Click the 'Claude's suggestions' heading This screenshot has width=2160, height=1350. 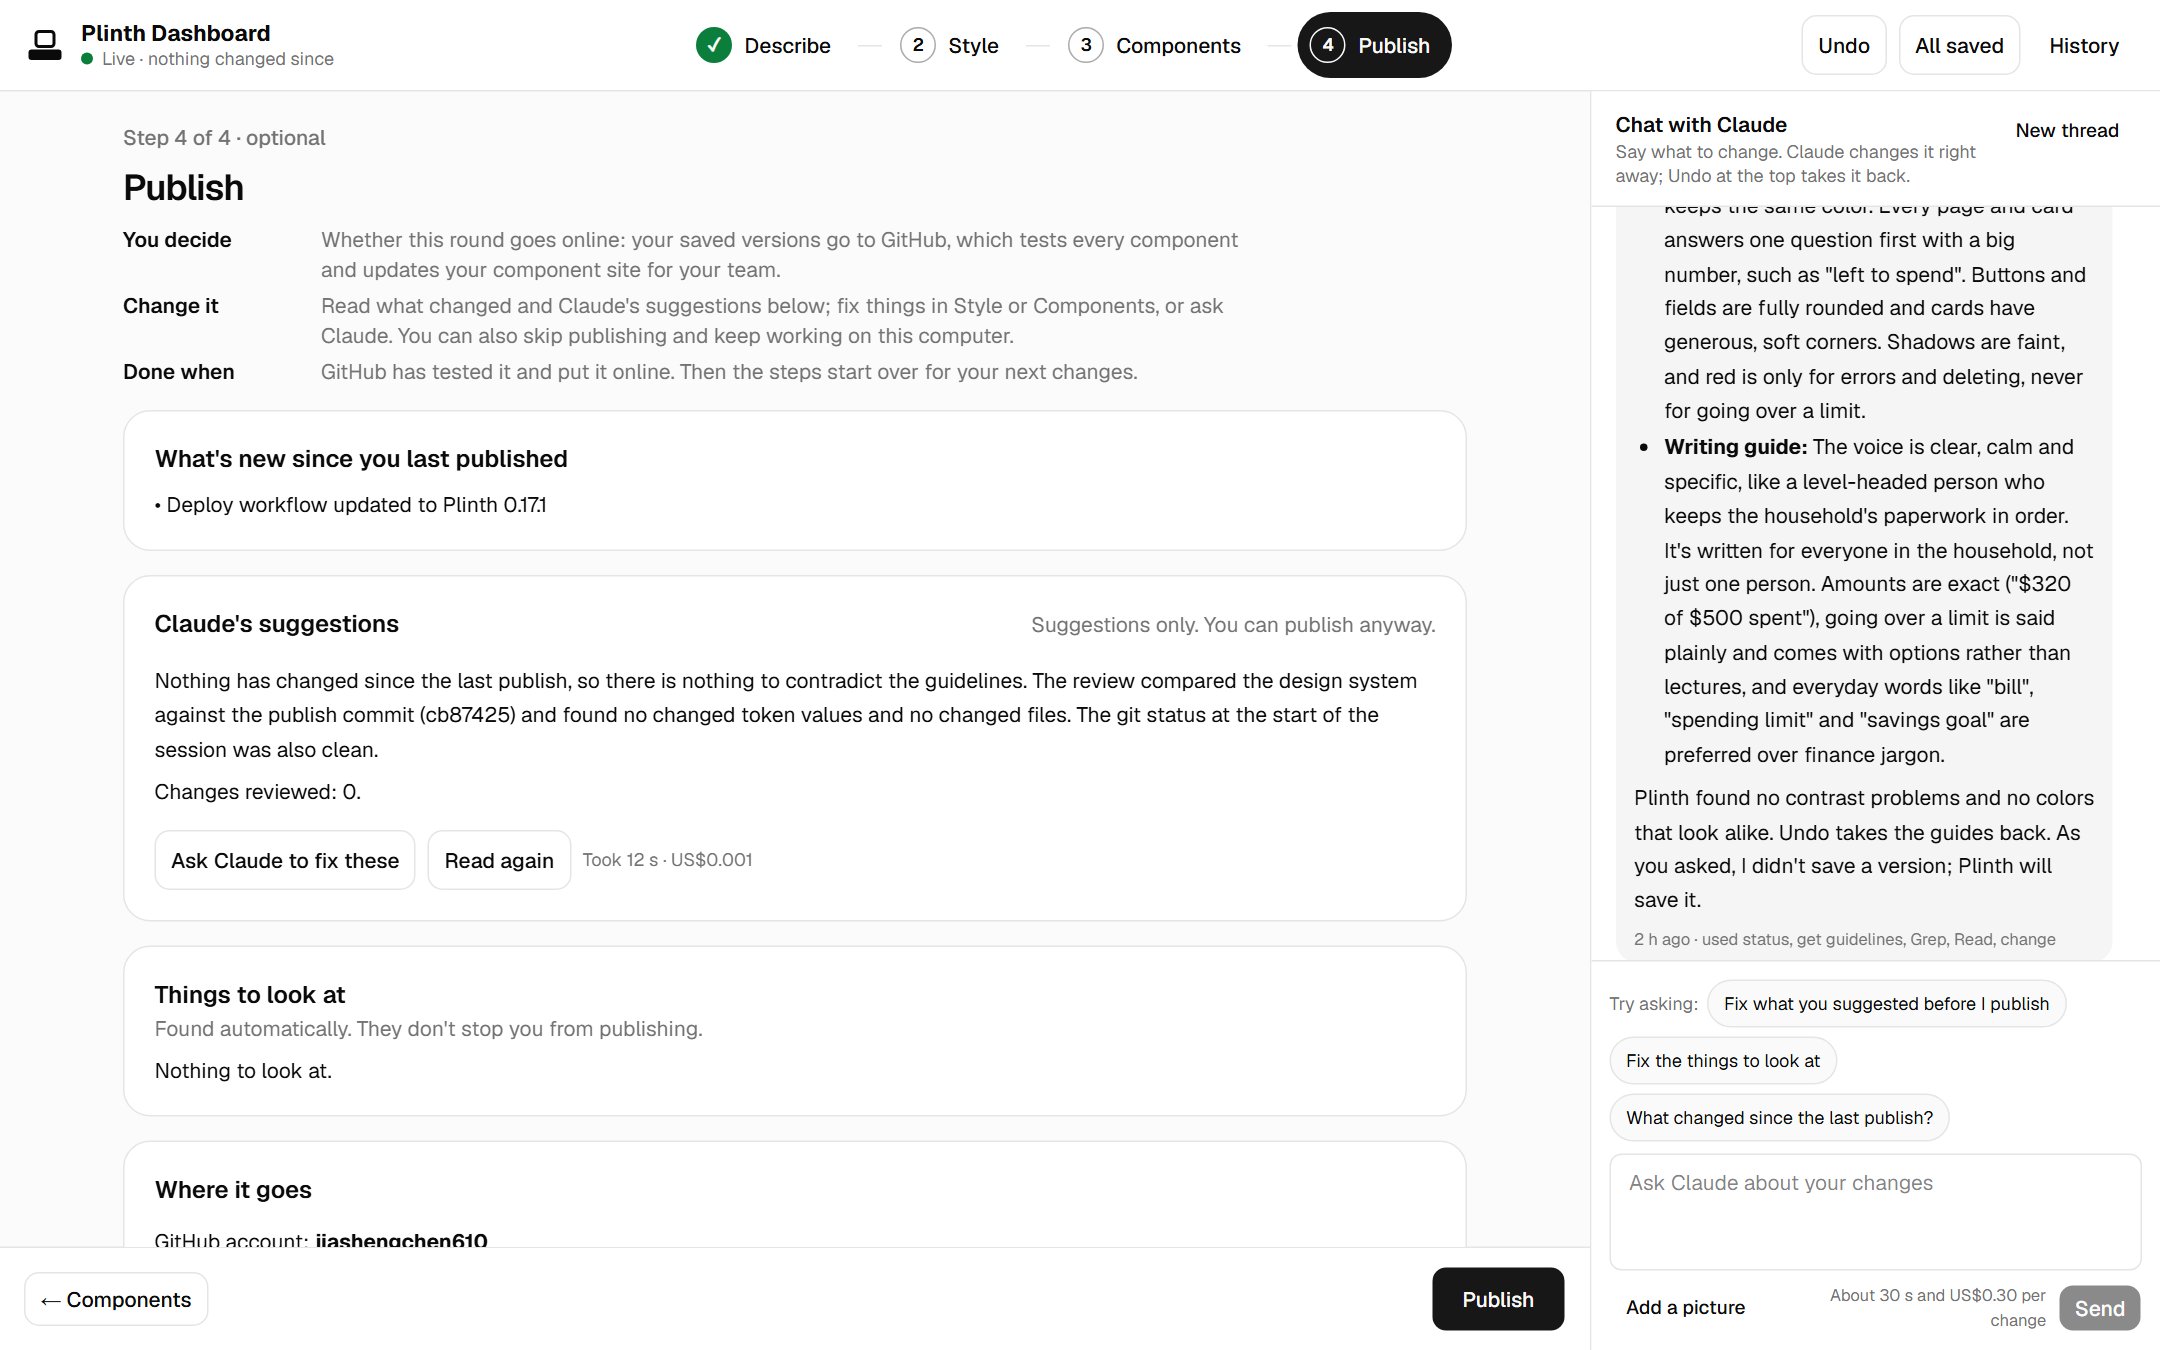(x=277, y=624)
